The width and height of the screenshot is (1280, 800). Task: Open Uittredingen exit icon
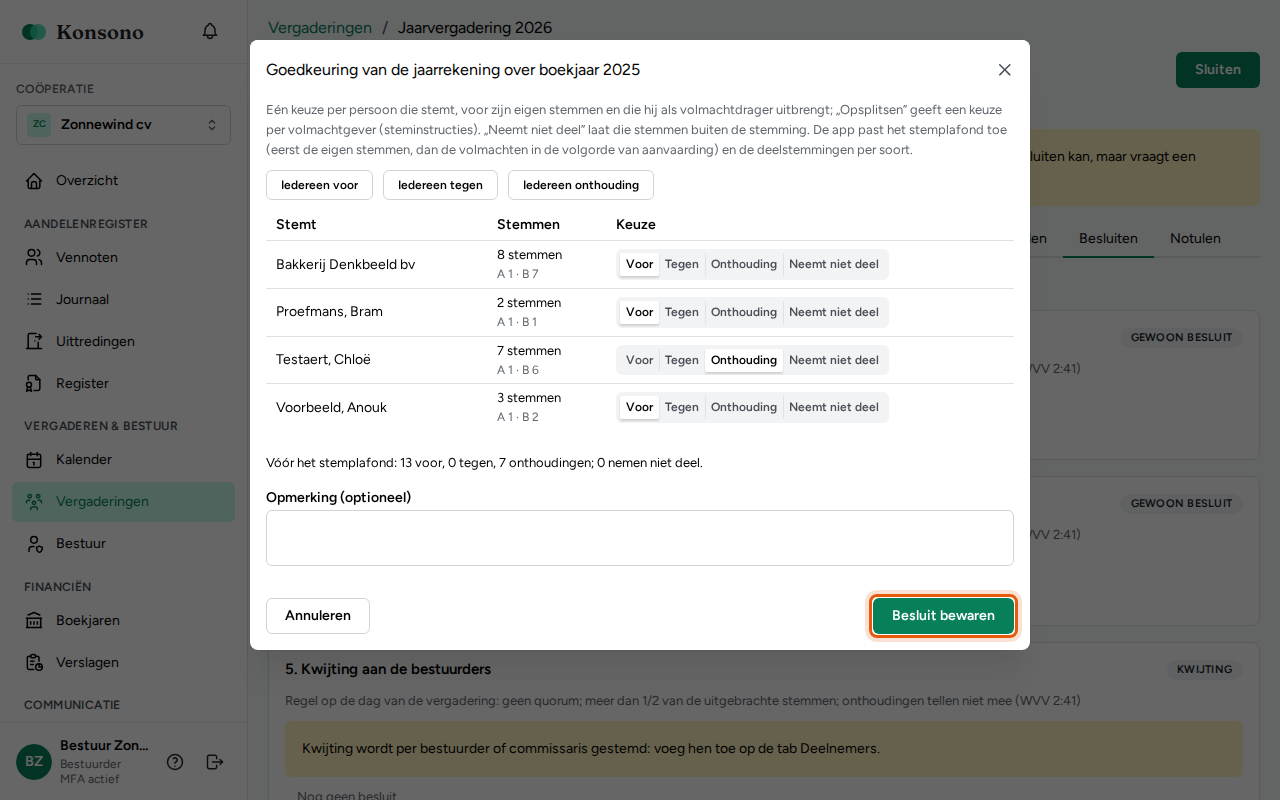tap(34, 342)
